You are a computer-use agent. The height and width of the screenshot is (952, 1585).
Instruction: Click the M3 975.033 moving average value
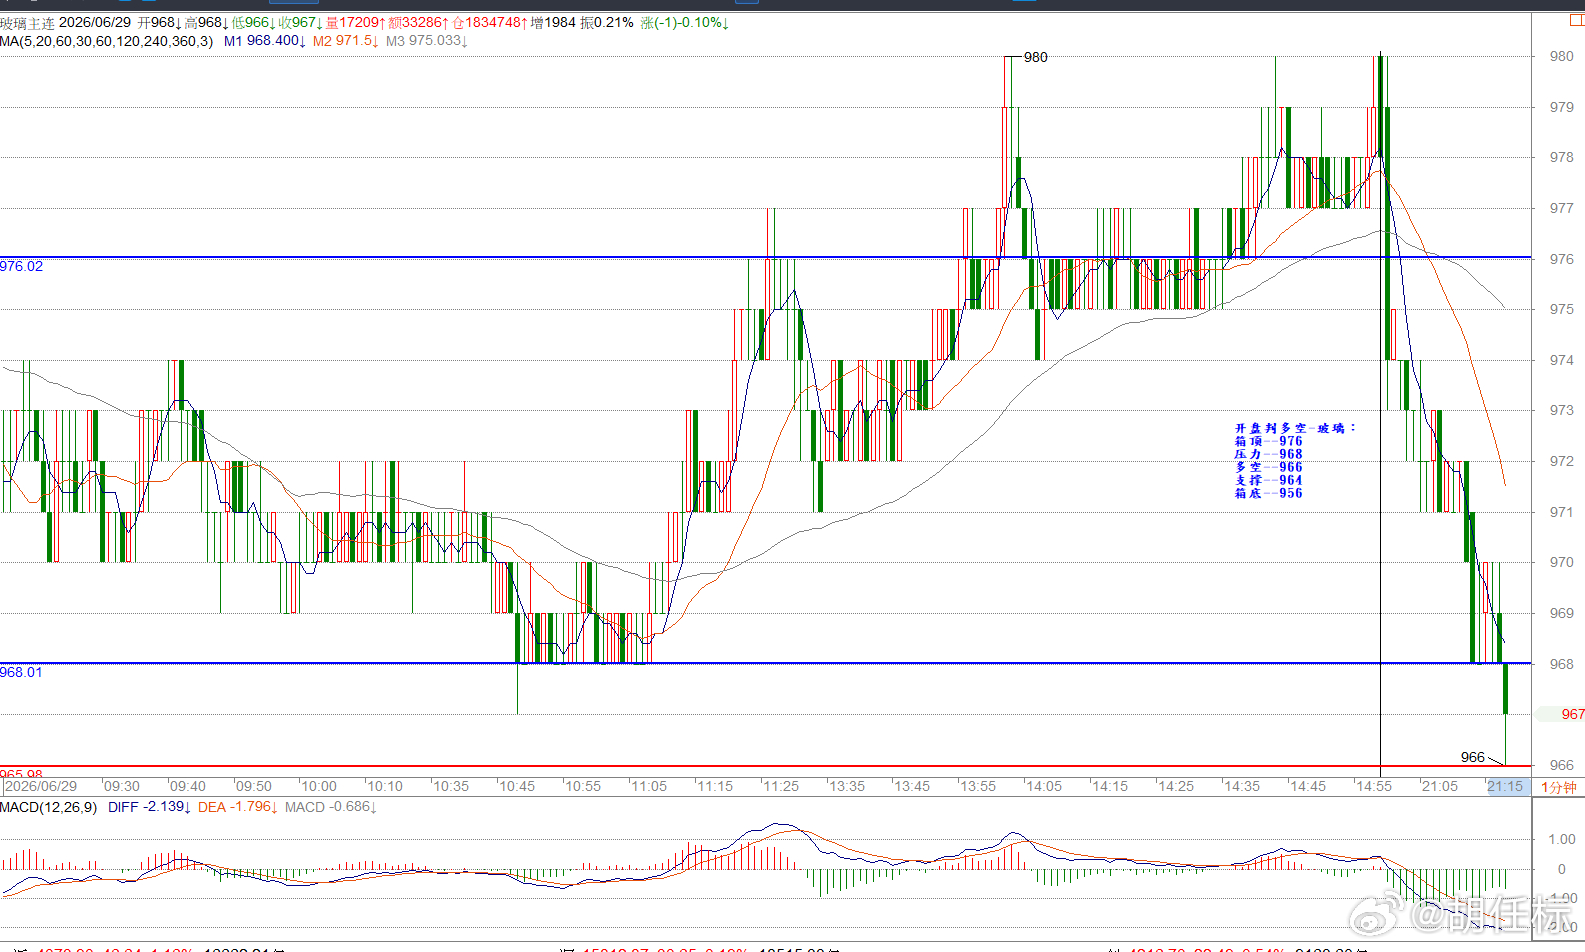[x=426, y=41]
